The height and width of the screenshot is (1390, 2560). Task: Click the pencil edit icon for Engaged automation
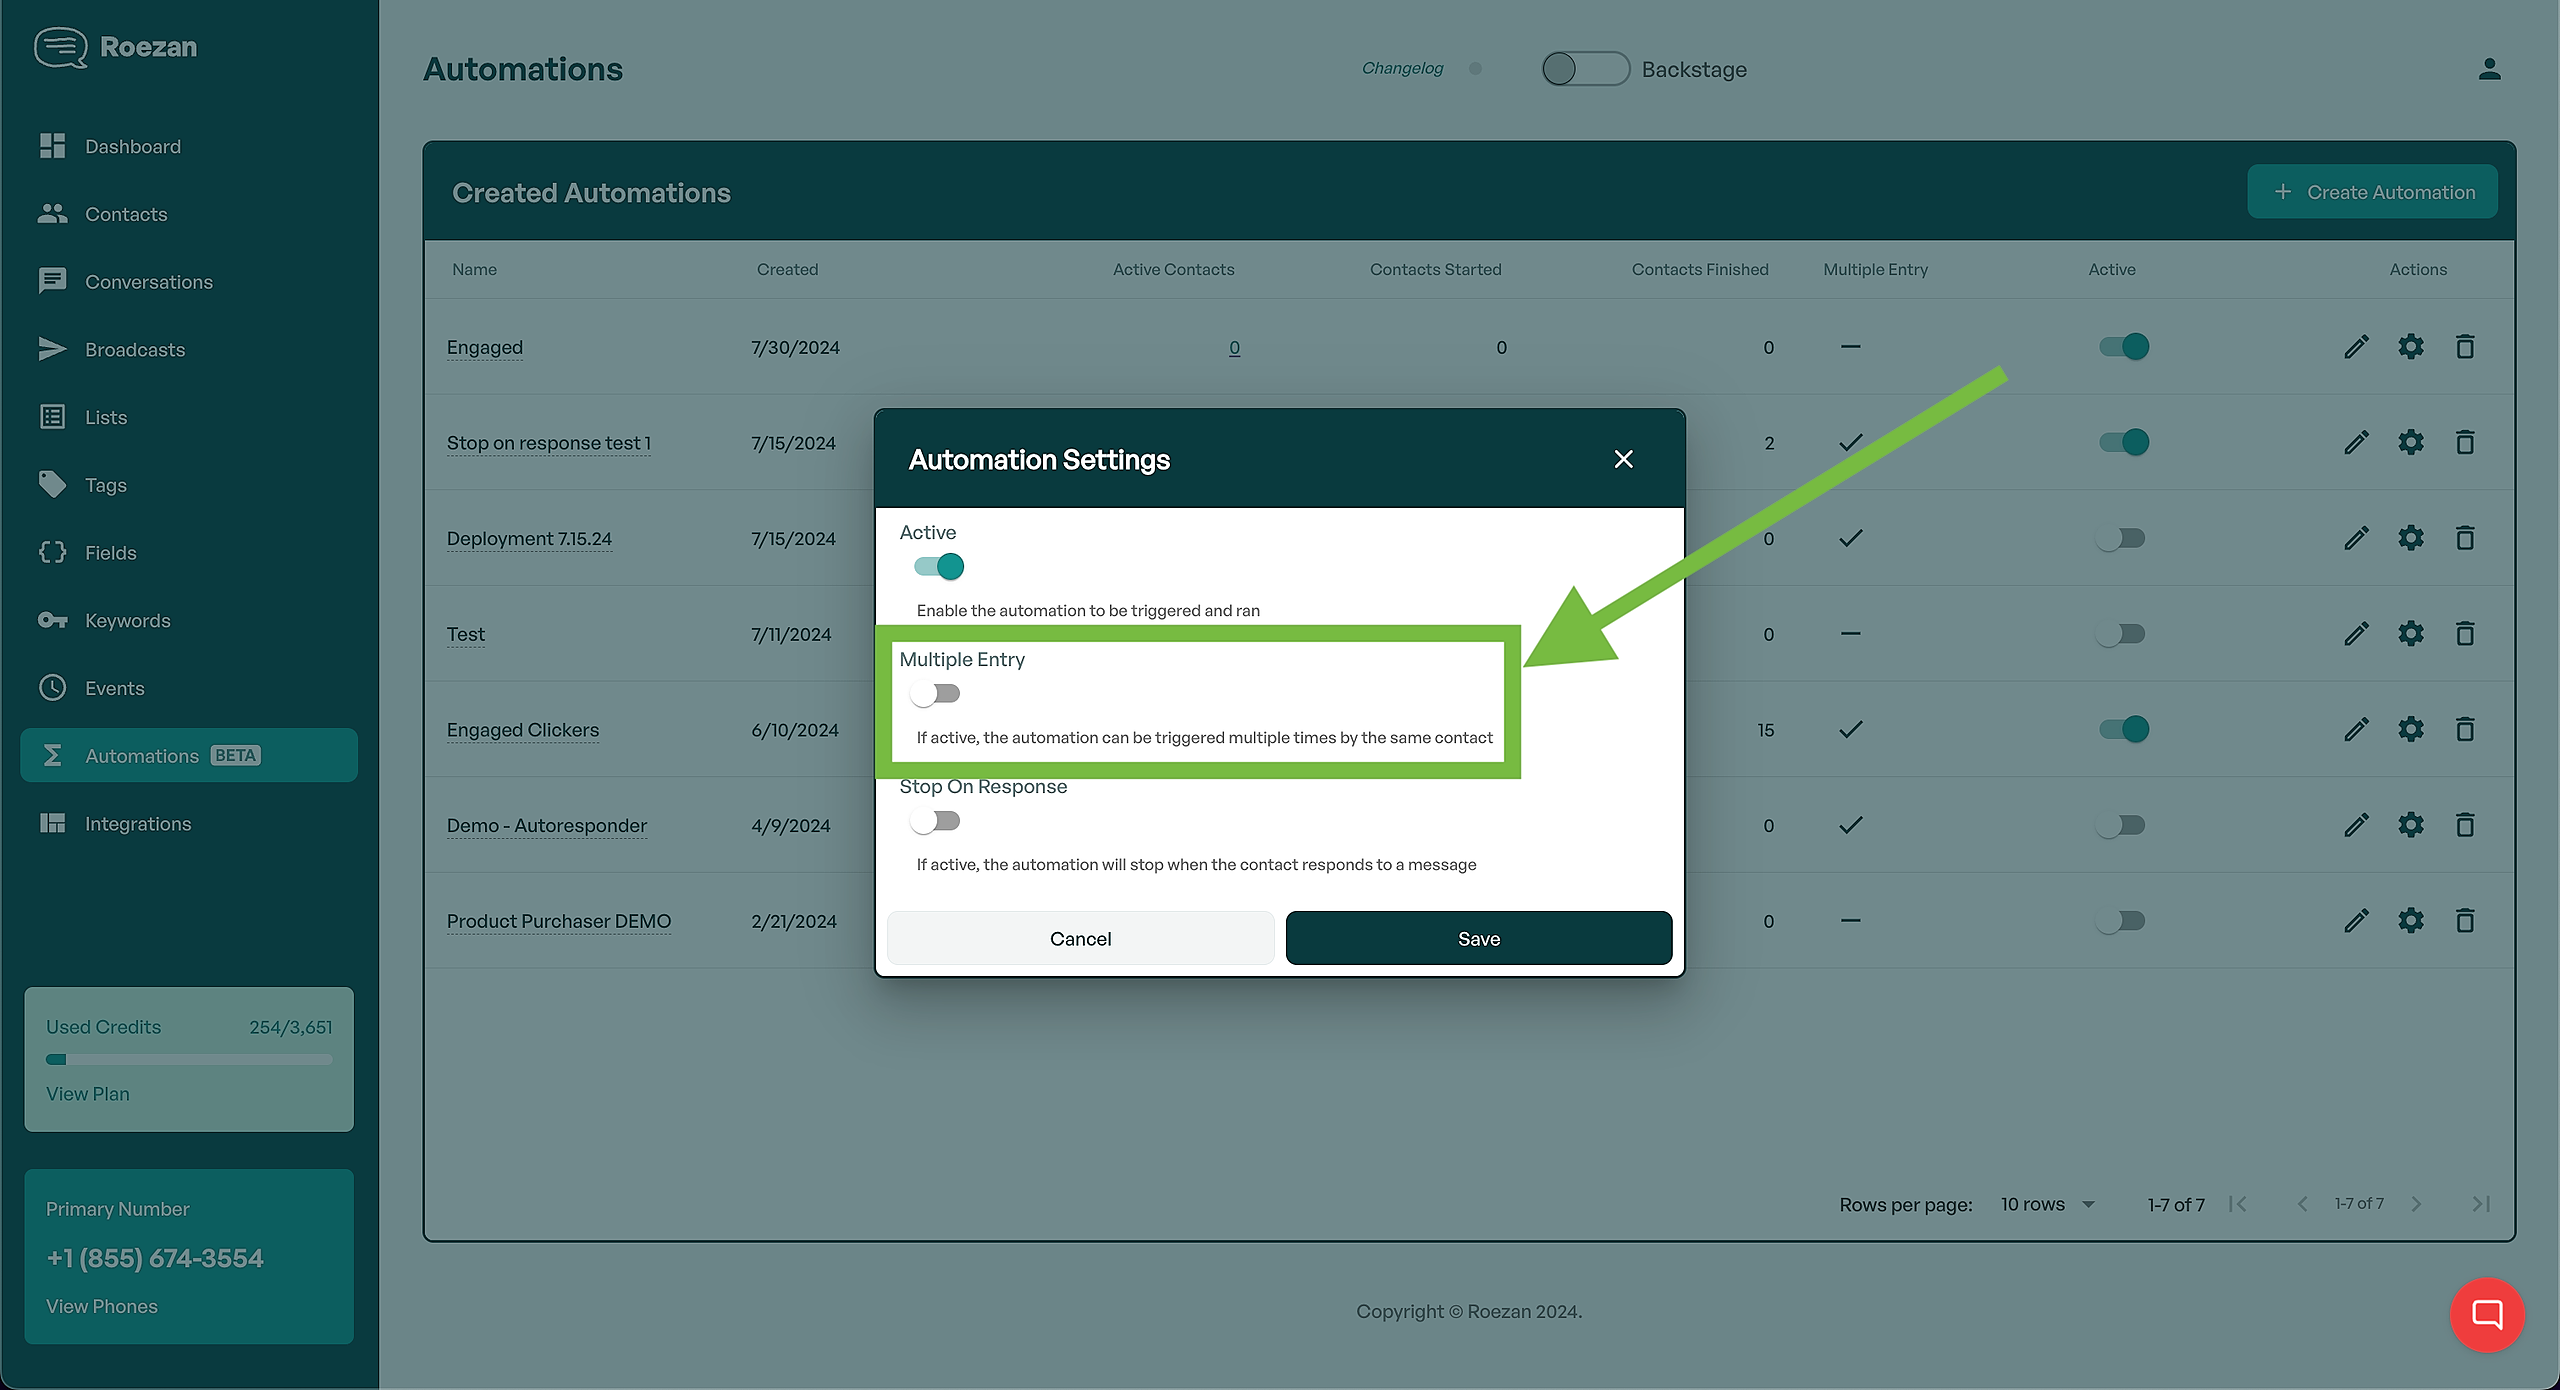2356,347
